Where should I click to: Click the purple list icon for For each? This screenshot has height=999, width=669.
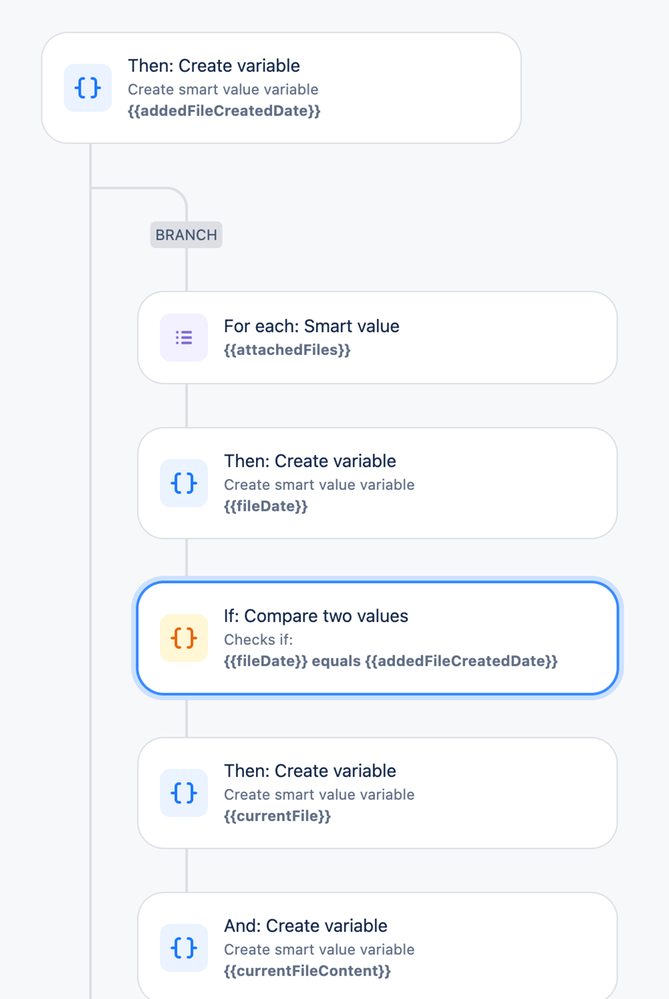point(184,338)
